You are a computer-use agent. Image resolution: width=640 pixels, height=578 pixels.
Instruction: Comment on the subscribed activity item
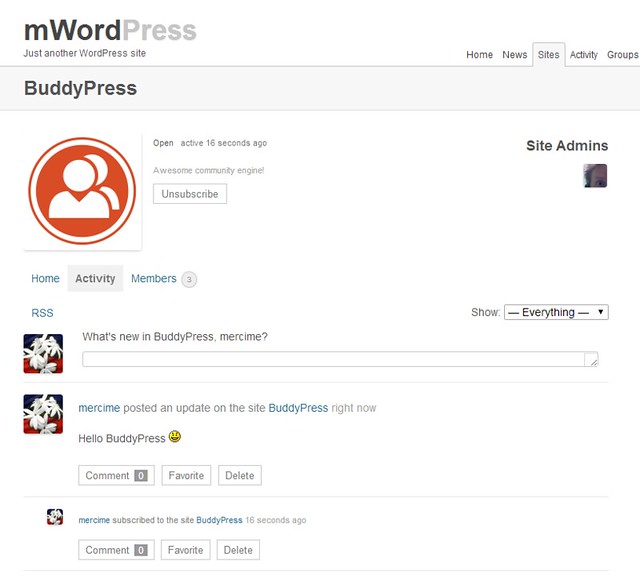tap(116, 550)
